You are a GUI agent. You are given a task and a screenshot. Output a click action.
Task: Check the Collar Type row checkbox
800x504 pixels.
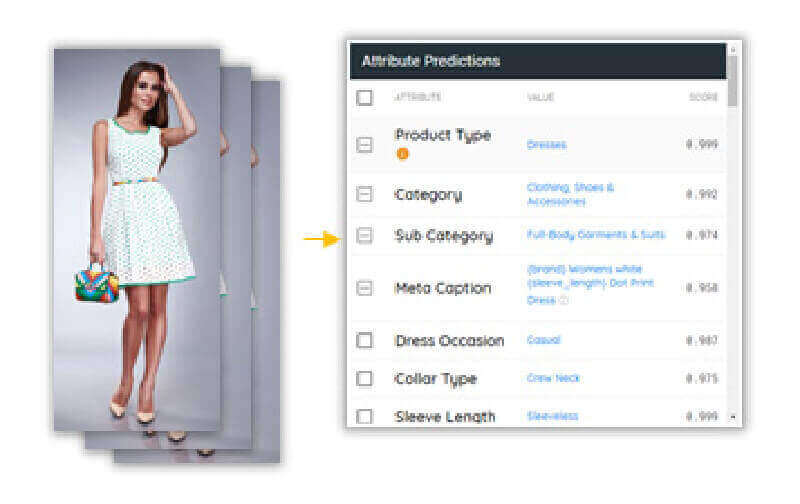pyautogui.click(x=364, y=379)
